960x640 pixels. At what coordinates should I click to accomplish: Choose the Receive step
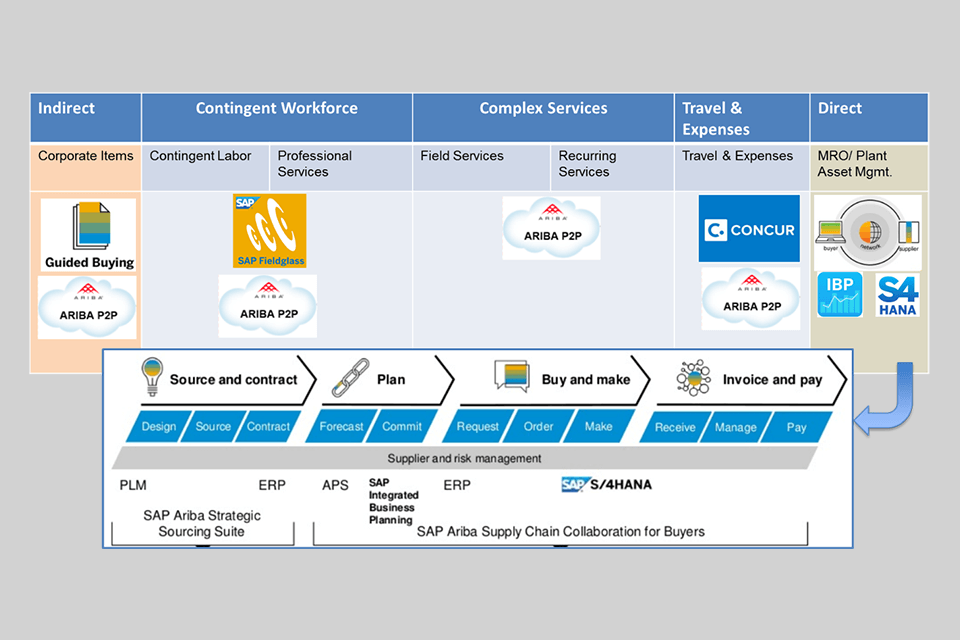click(675, 427)
